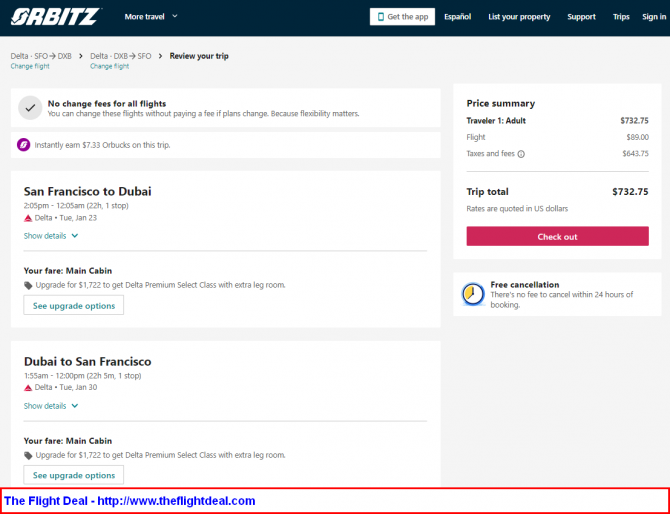Click 'No change fees for all flights' heading
Viewport: 670px width, 514px height.
coord(107,103)
